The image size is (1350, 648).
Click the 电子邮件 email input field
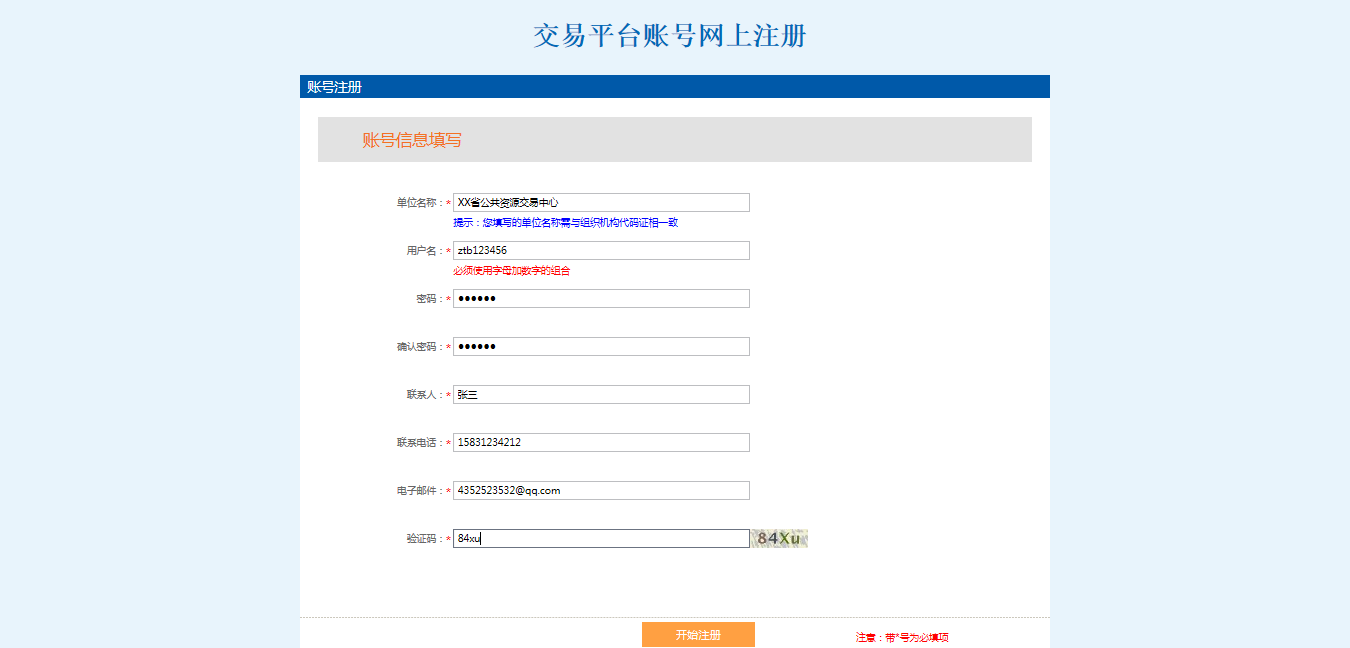[600, 490]
